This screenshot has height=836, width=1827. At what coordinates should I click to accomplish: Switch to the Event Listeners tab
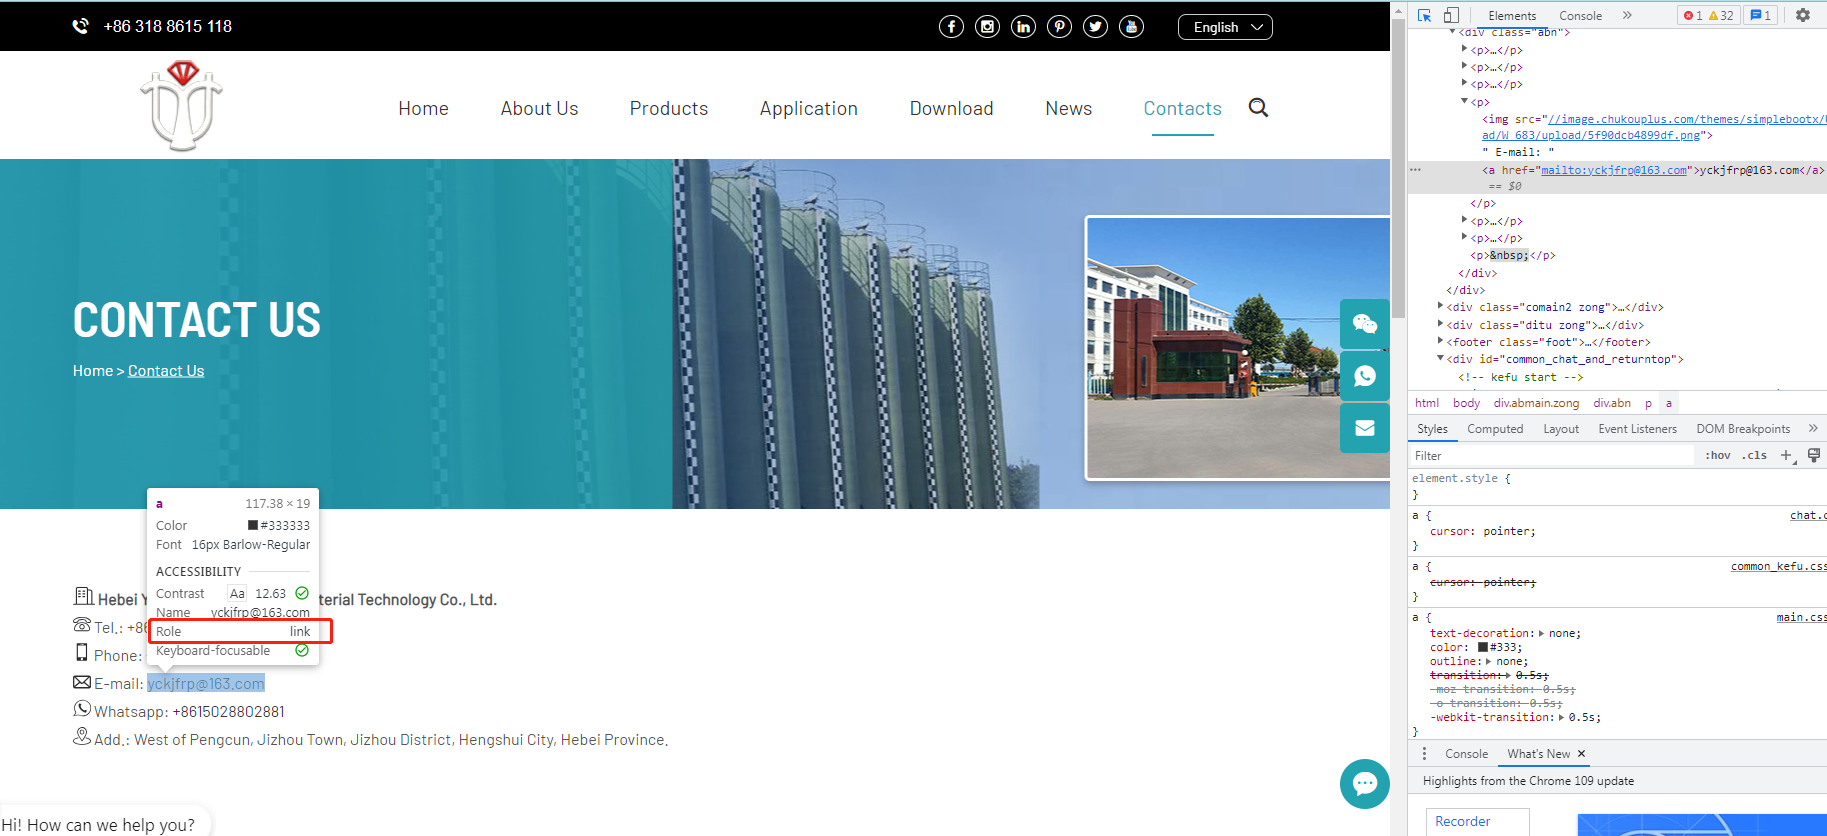[x=1637, y=428]
